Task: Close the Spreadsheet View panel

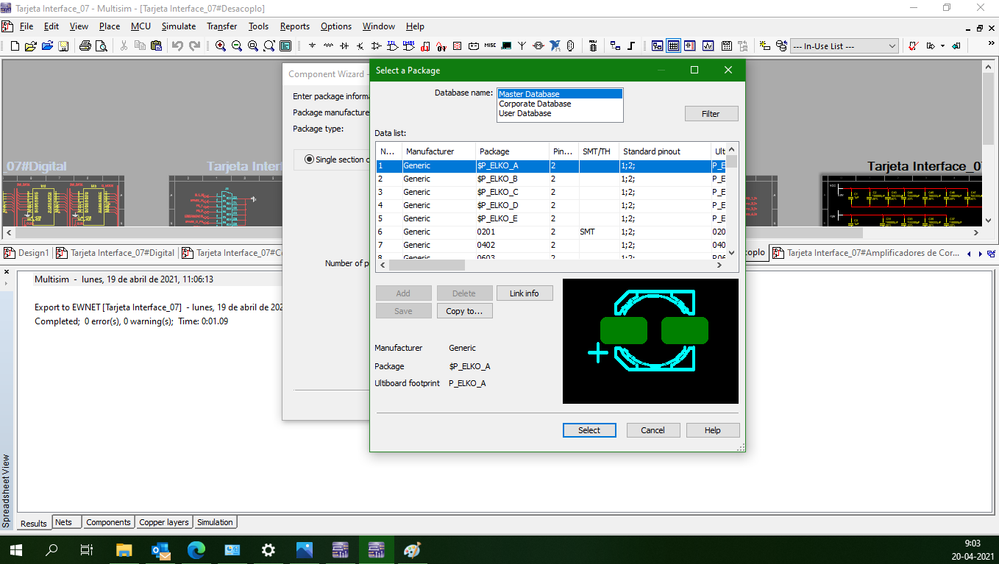Action: click(x=6, y=272)
